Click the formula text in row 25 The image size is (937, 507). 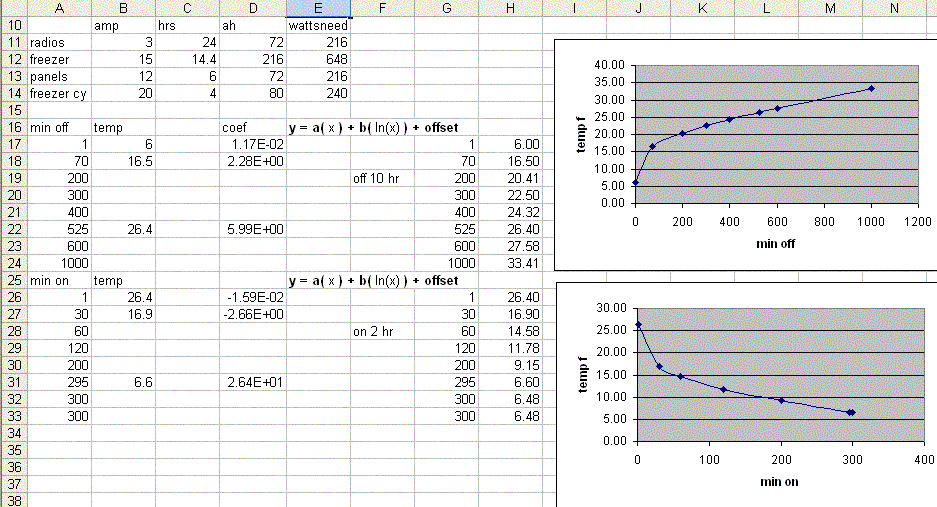pos(373,280)
